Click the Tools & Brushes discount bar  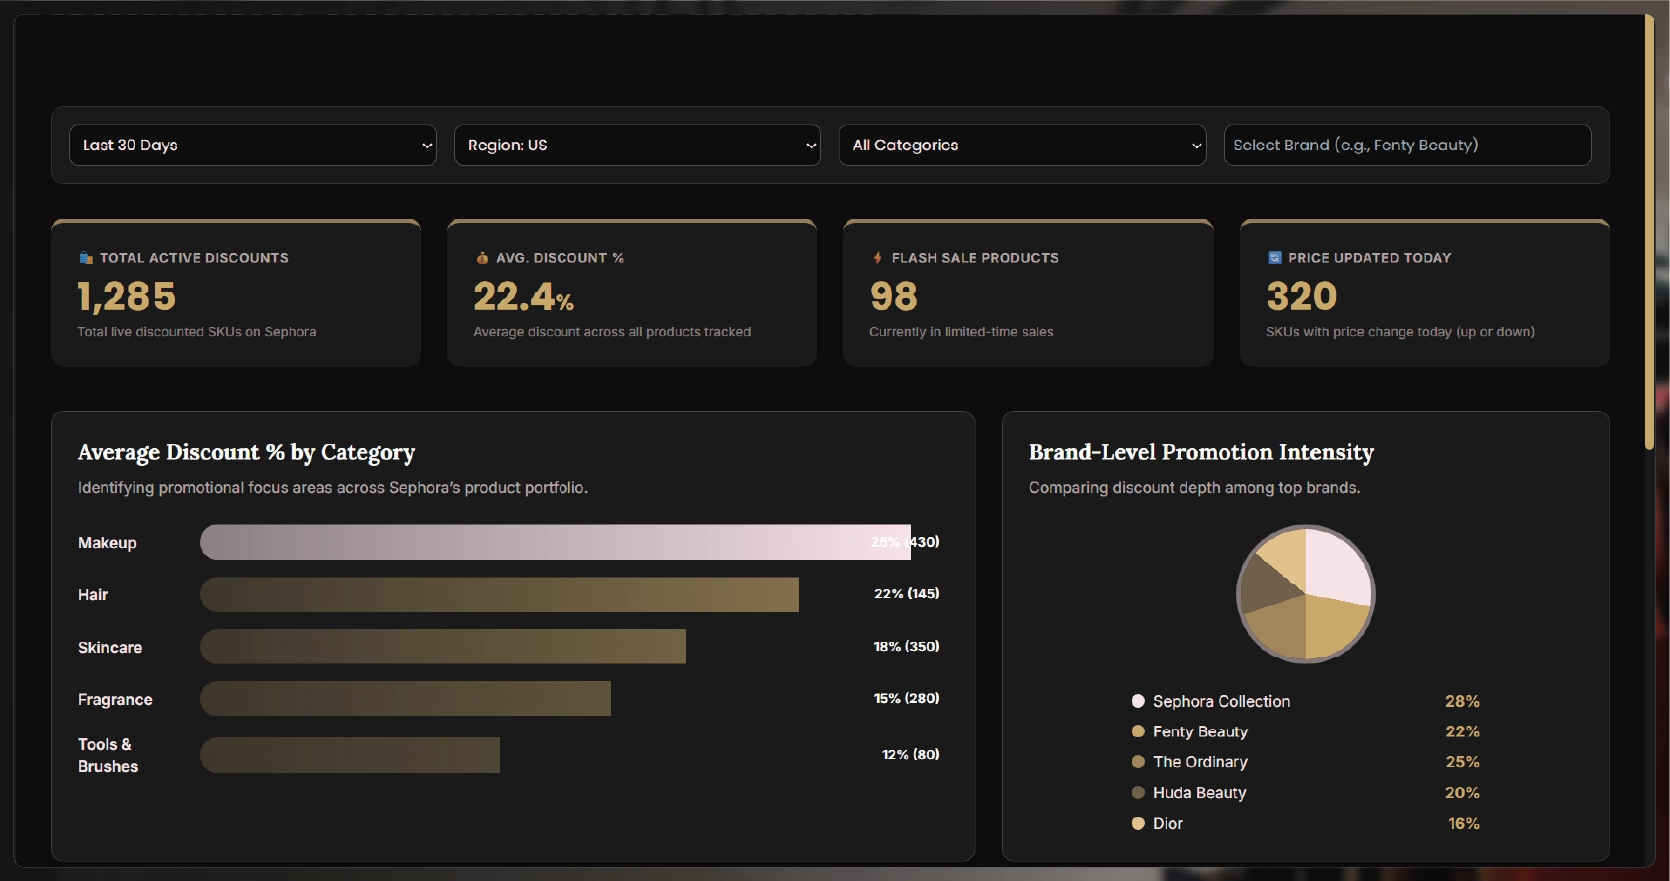click(350, 755)
